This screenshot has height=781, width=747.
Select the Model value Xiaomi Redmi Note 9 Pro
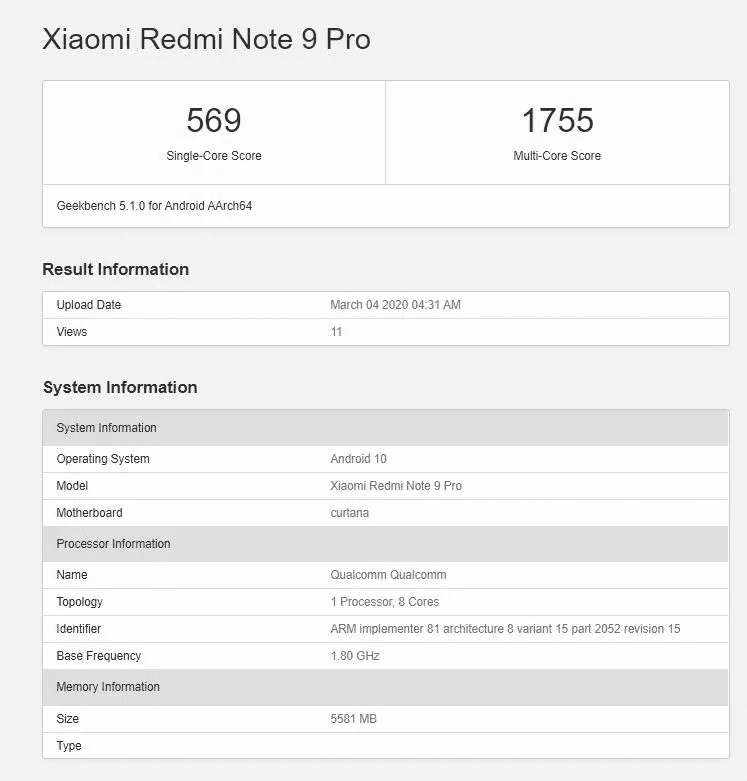[x=396, y=486]
